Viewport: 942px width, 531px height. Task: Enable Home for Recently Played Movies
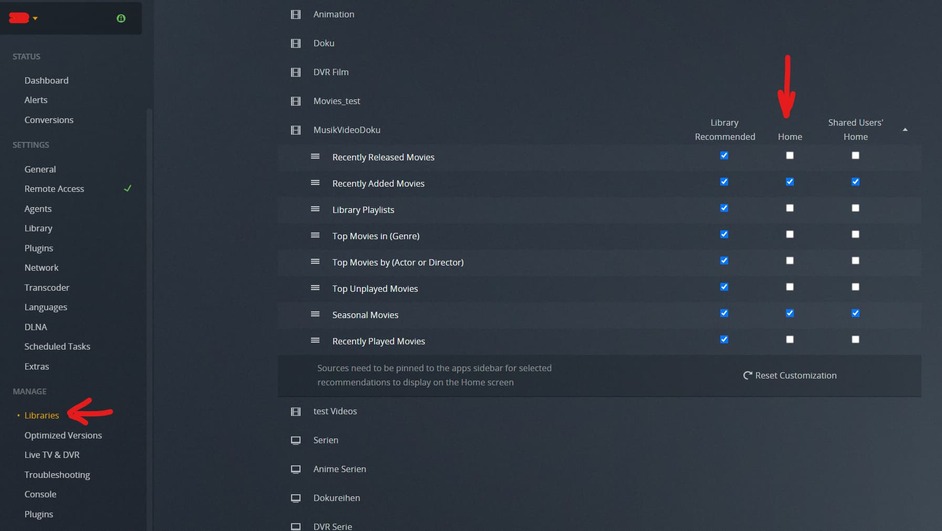(789, 339)
